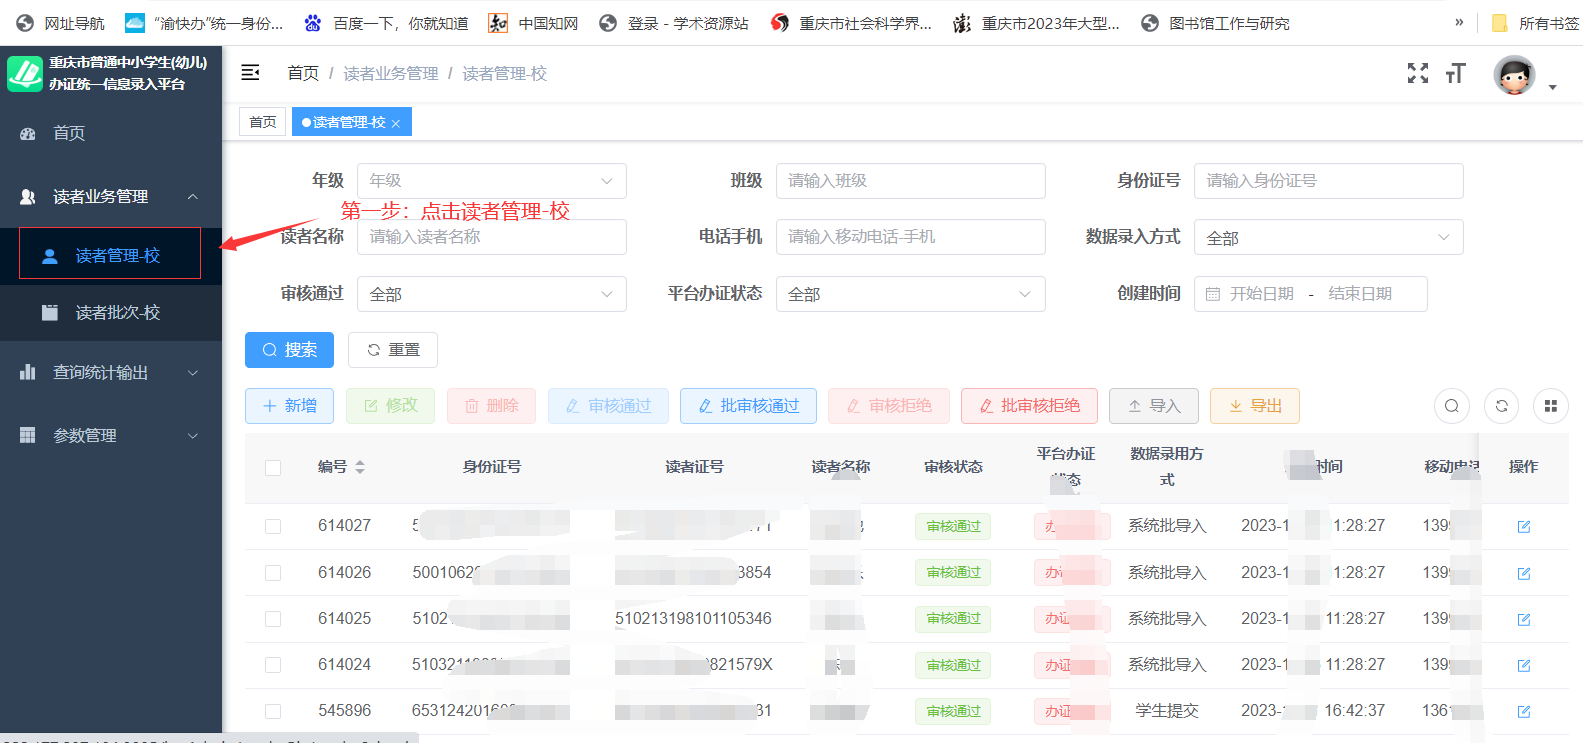Click the 修改 button
The height and width of the screenshot is (743, 1583).
pyautogui.click(x=390, y=406)
